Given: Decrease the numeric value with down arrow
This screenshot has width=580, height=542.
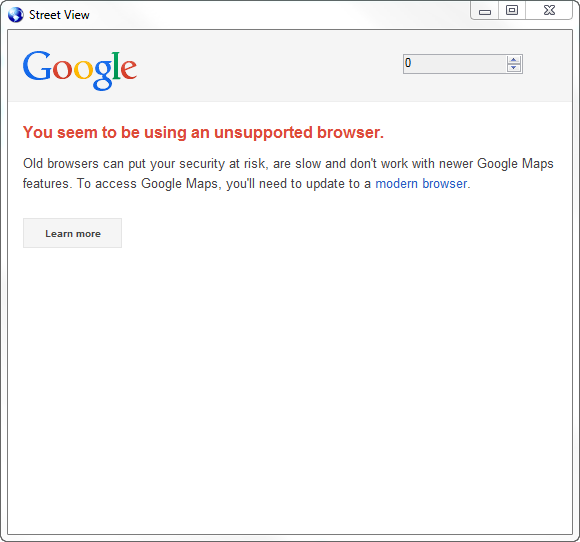Looking at the screenshot, I should 513,68.
